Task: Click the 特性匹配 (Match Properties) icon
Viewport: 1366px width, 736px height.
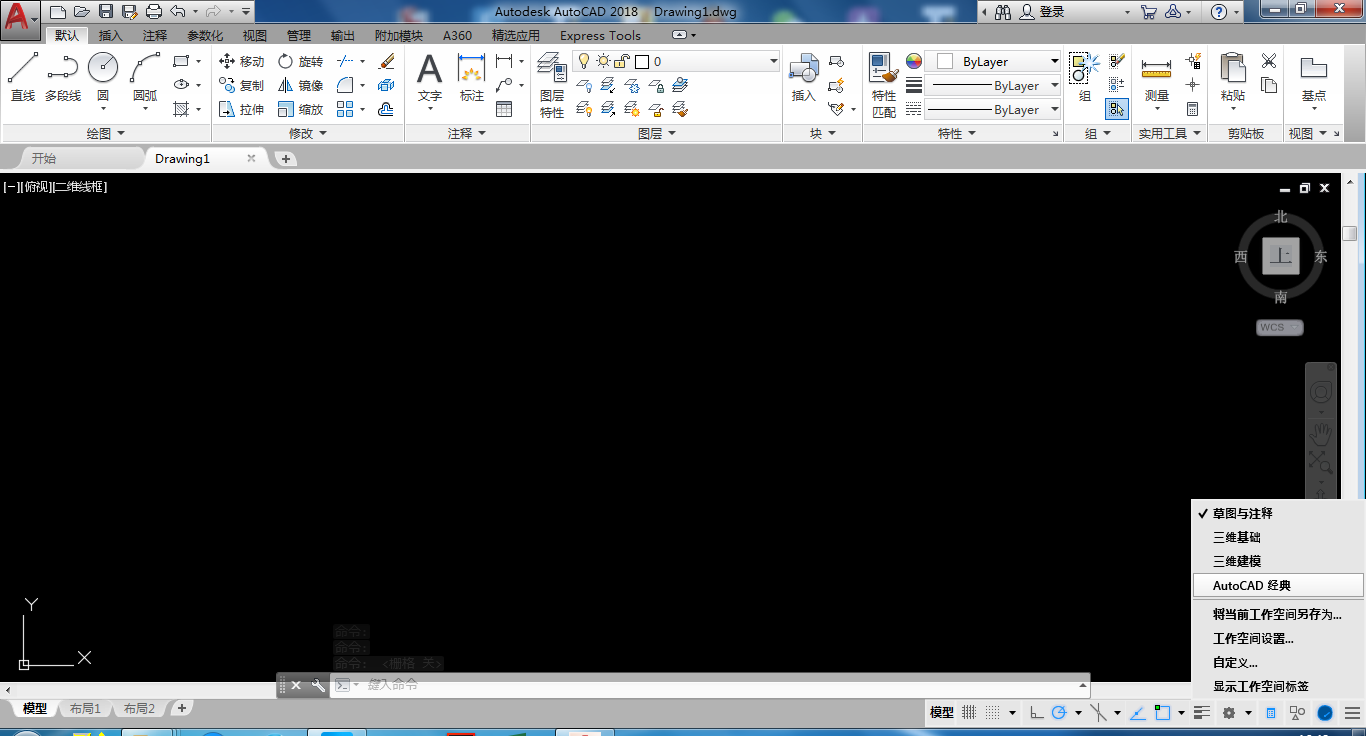Action: [x=883, y=85]
